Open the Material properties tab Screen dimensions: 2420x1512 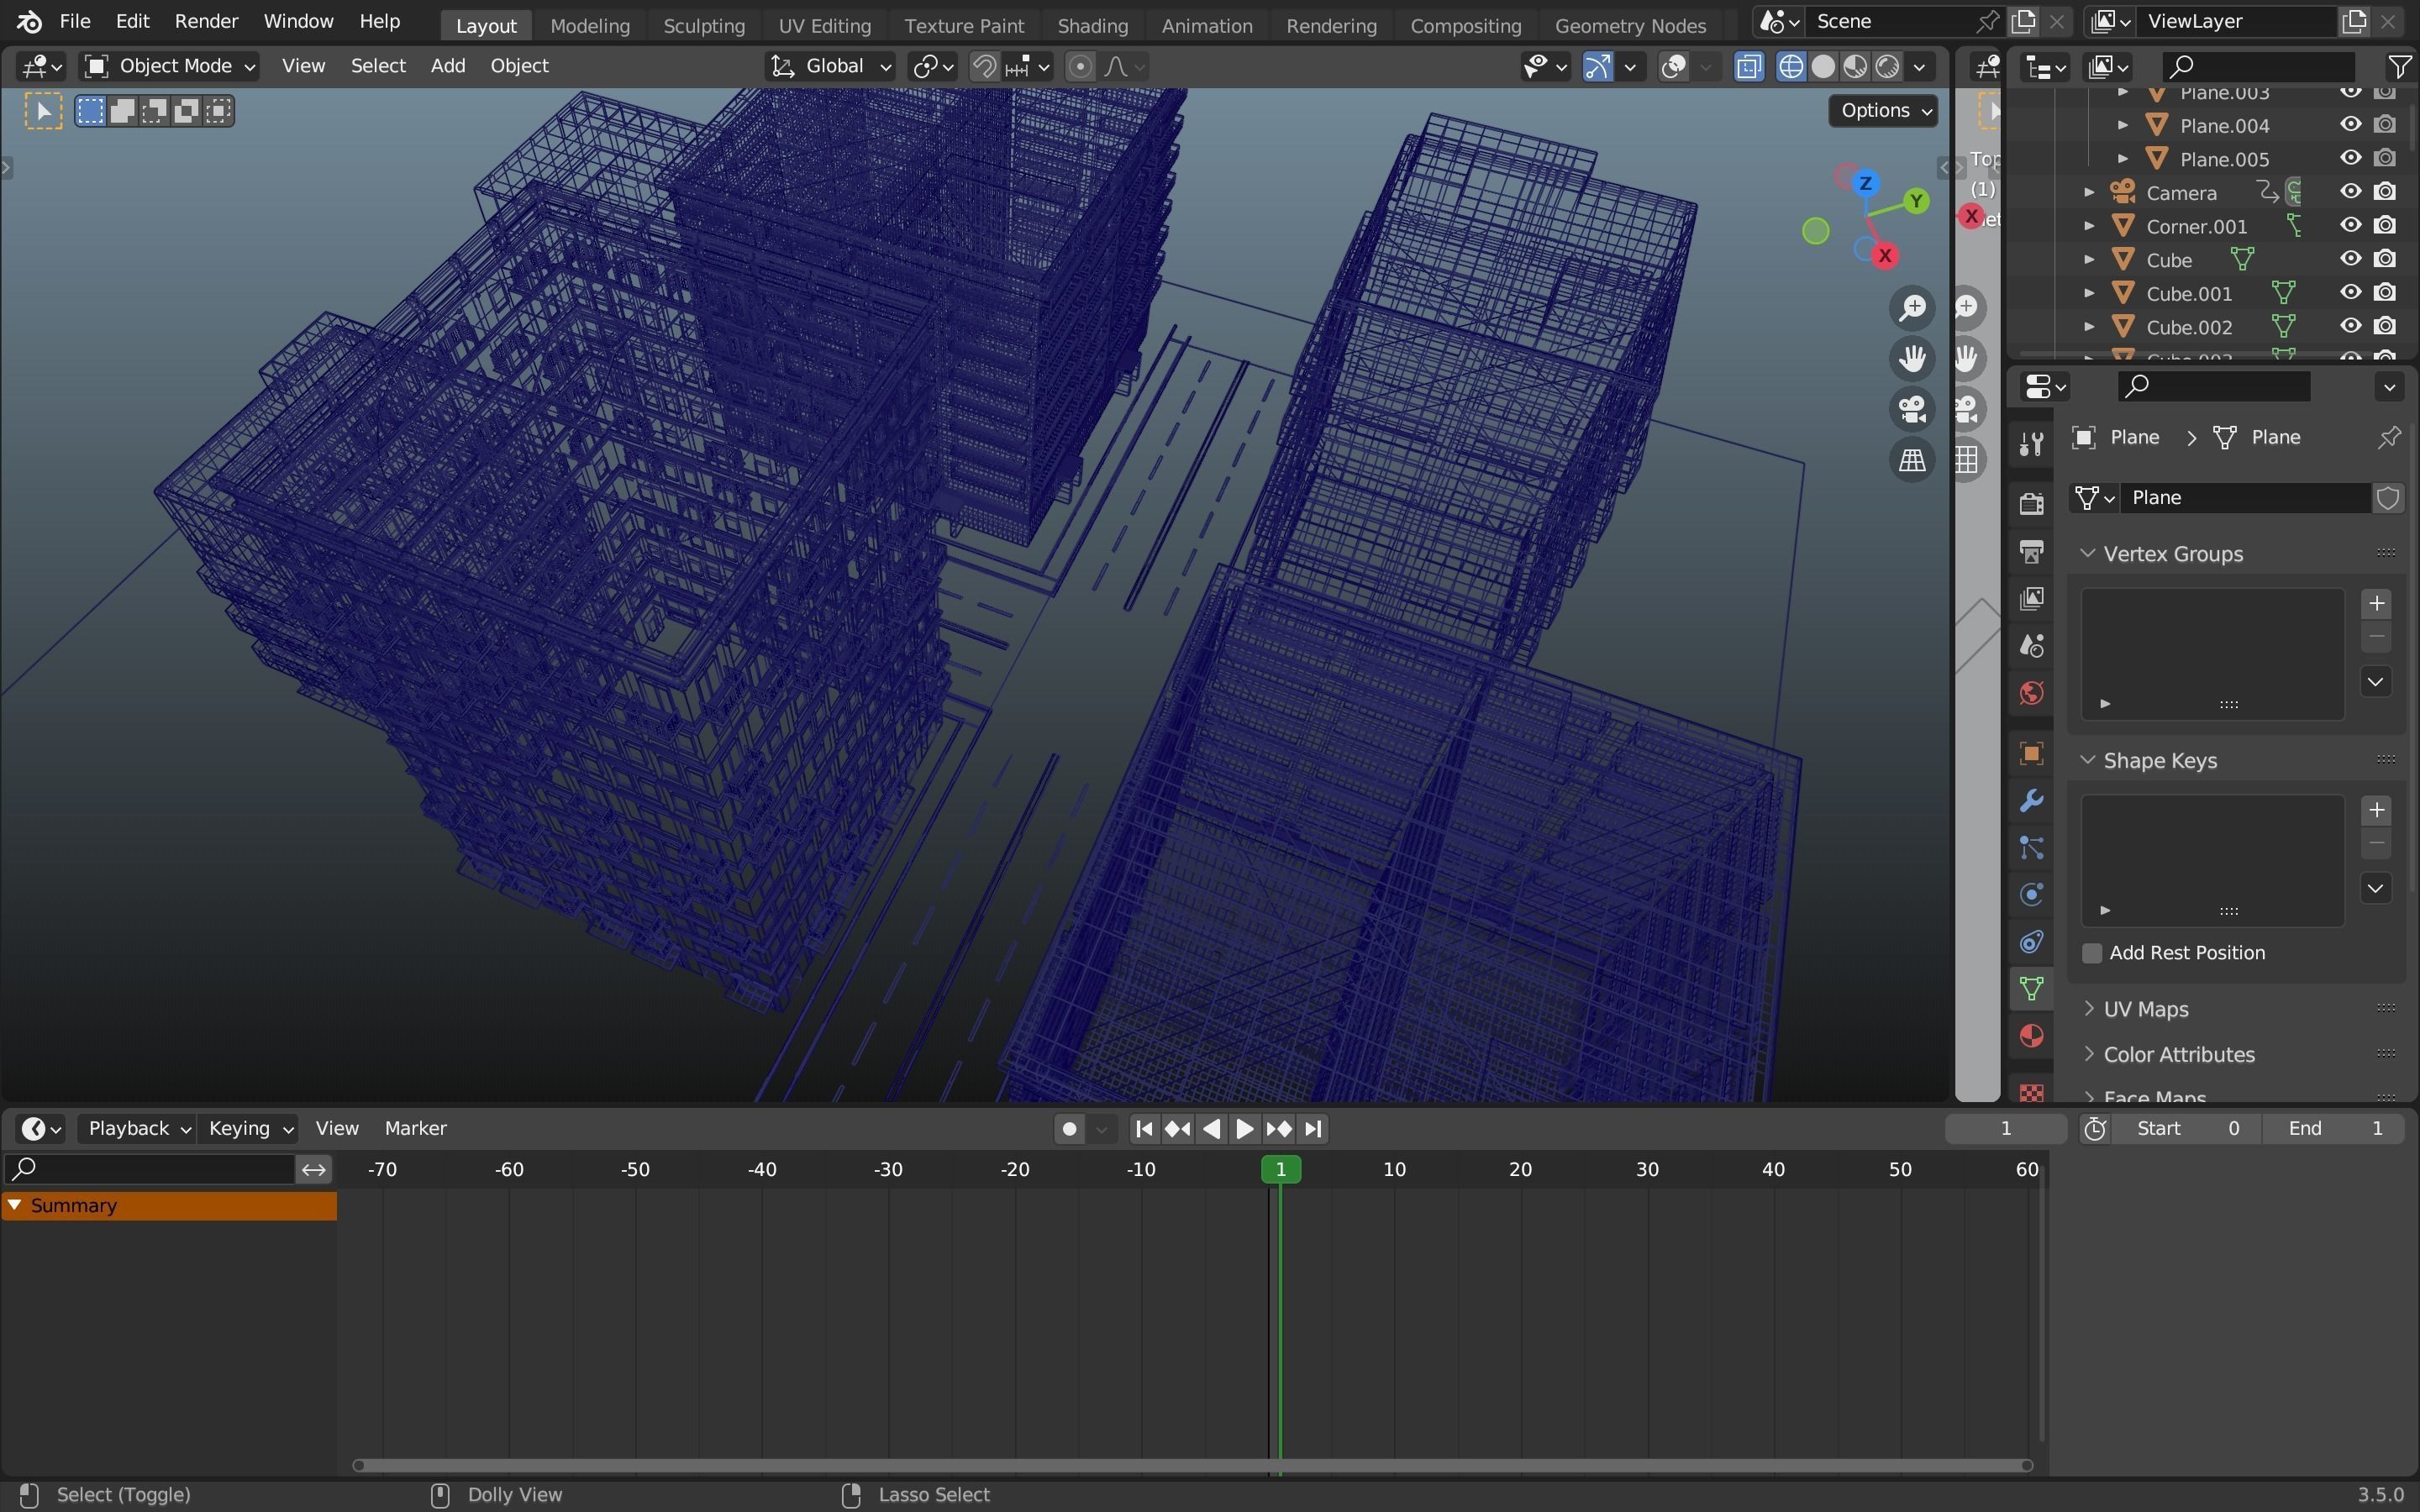[x=2031, y=1036]
